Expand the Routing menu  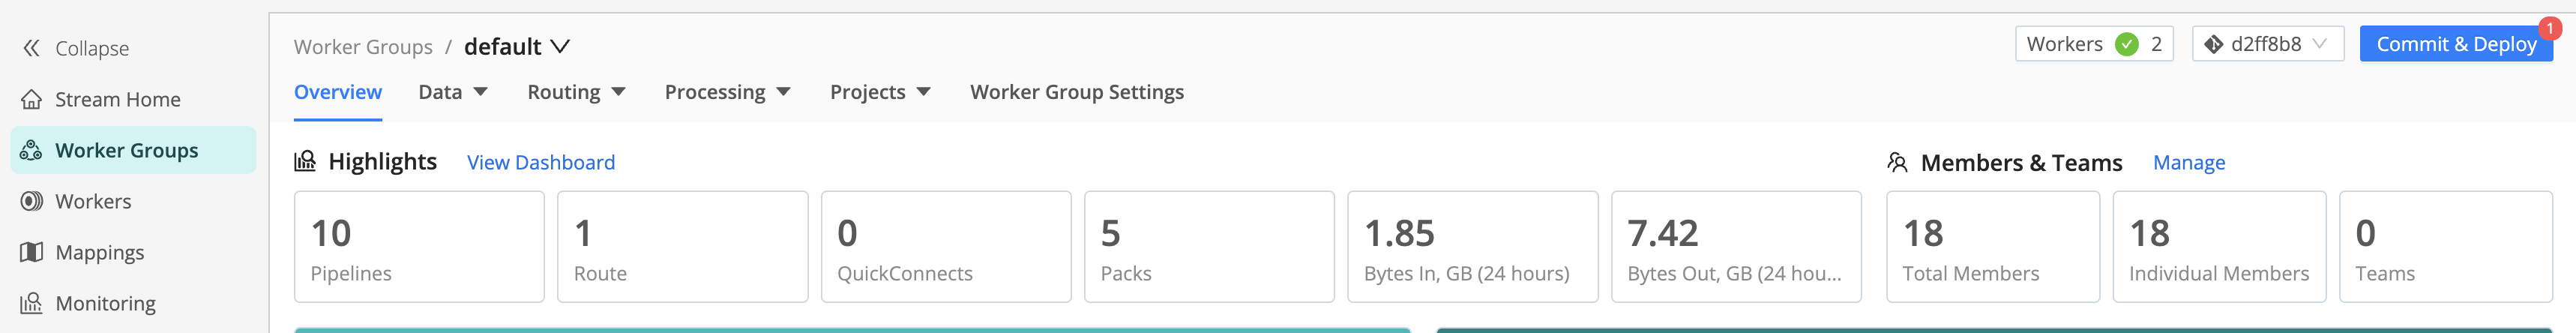point(576,92)
